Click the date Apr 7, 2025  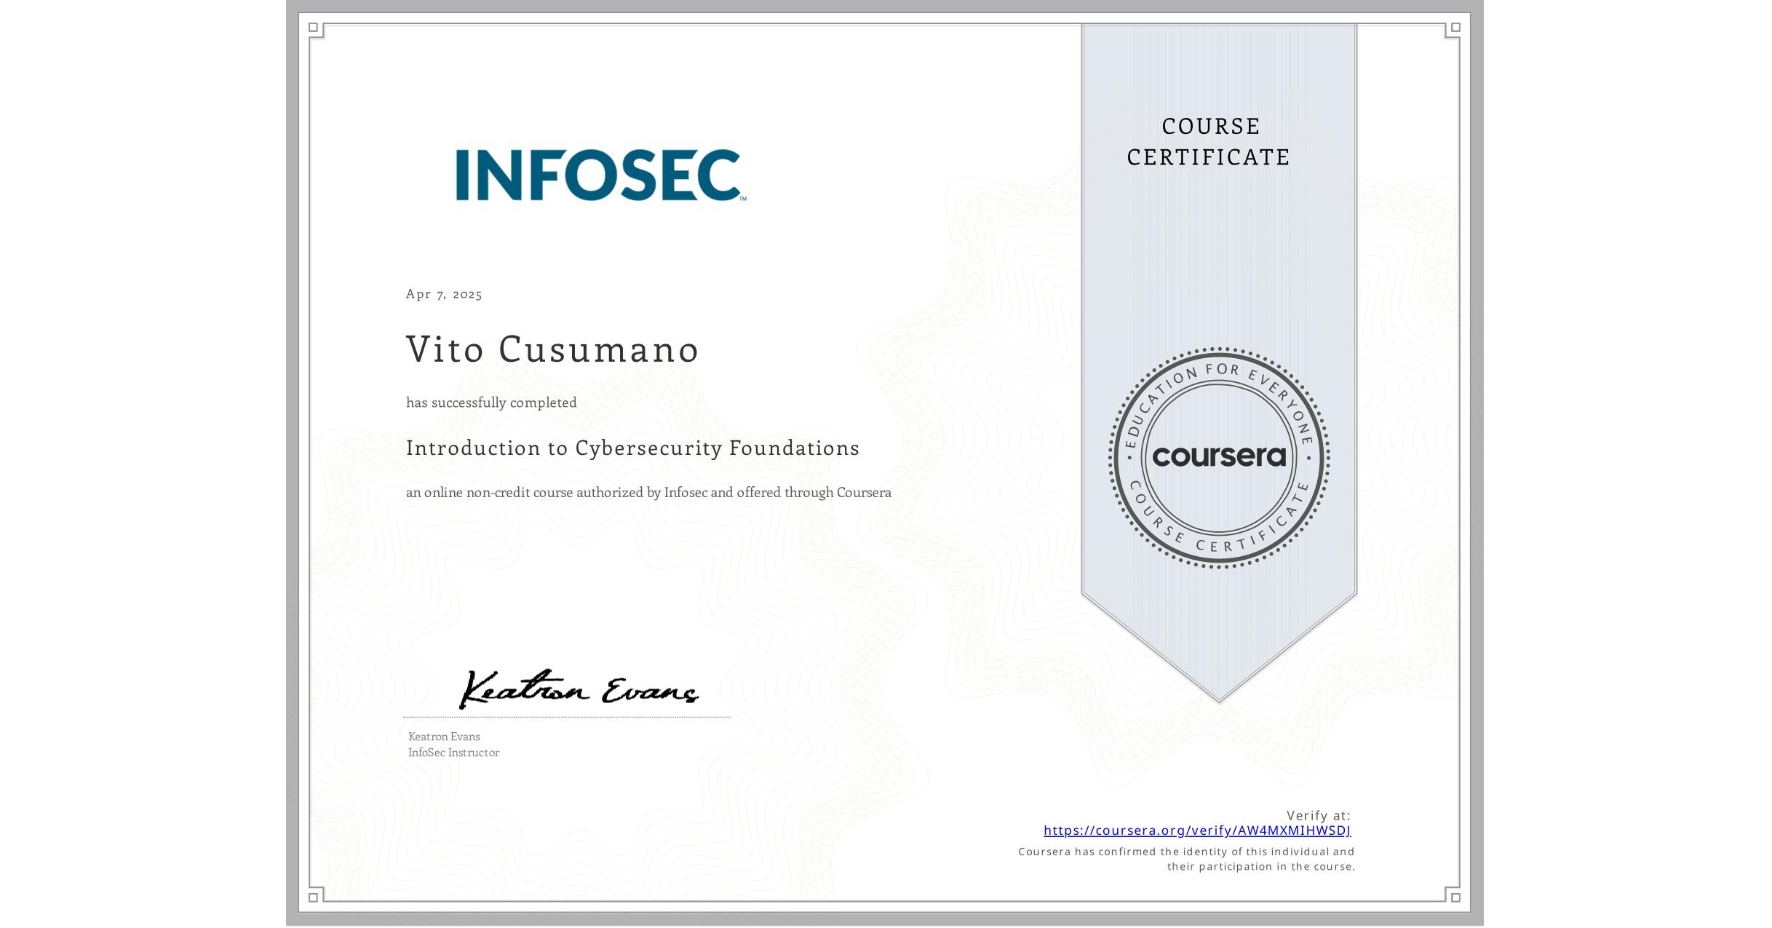tap(443, 293)
